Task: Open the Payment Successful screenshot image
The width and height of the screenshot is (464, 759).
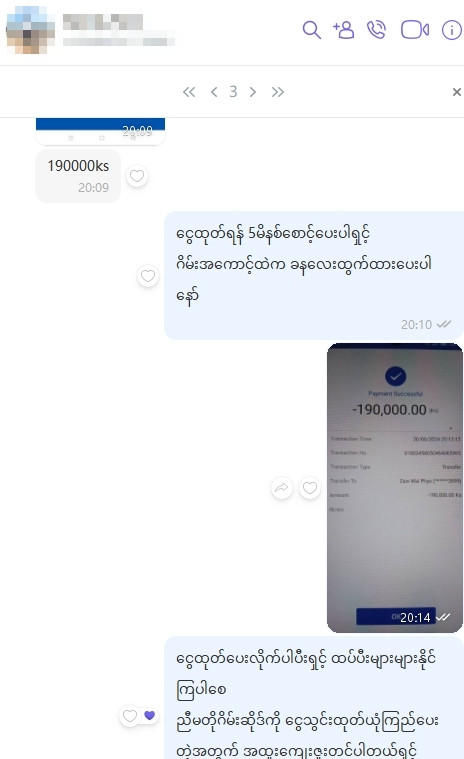Action: click(x=395, y=488)
